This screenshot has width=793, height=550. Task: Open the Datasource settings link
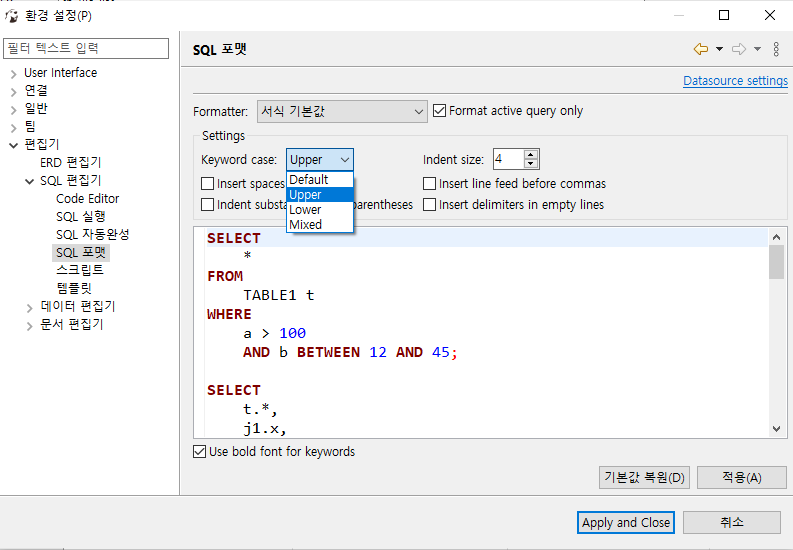(735, 81)
